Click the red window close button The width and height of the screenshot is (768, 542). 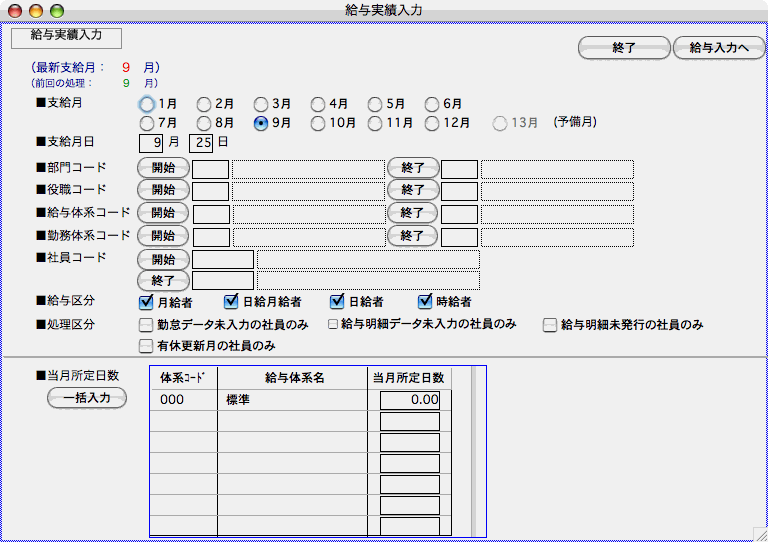[15, 10]
